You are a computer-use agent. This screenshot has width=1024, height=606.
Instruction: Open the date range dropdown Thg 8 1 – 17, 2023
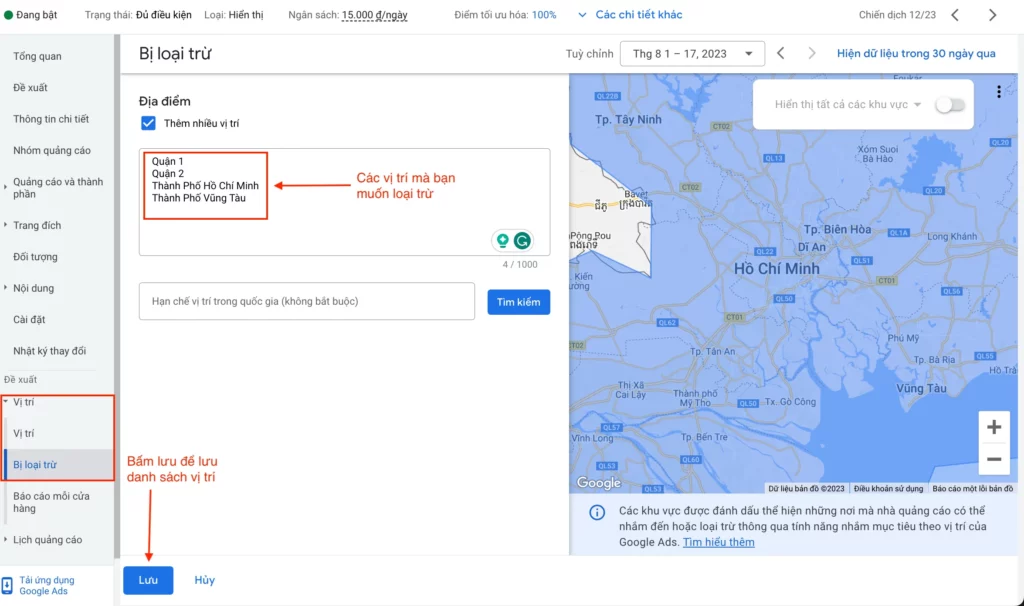[x=692, y=54]
